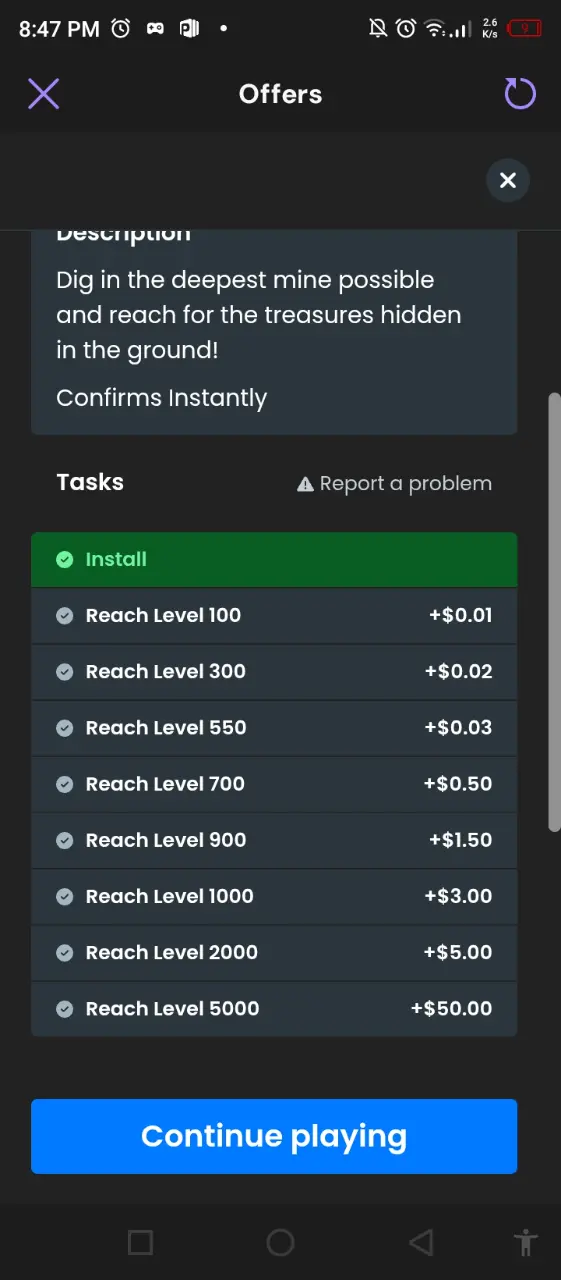Tap check icon for Reach Level 700
Viewport: 561px width, 1280px height.
coord(65,784)
